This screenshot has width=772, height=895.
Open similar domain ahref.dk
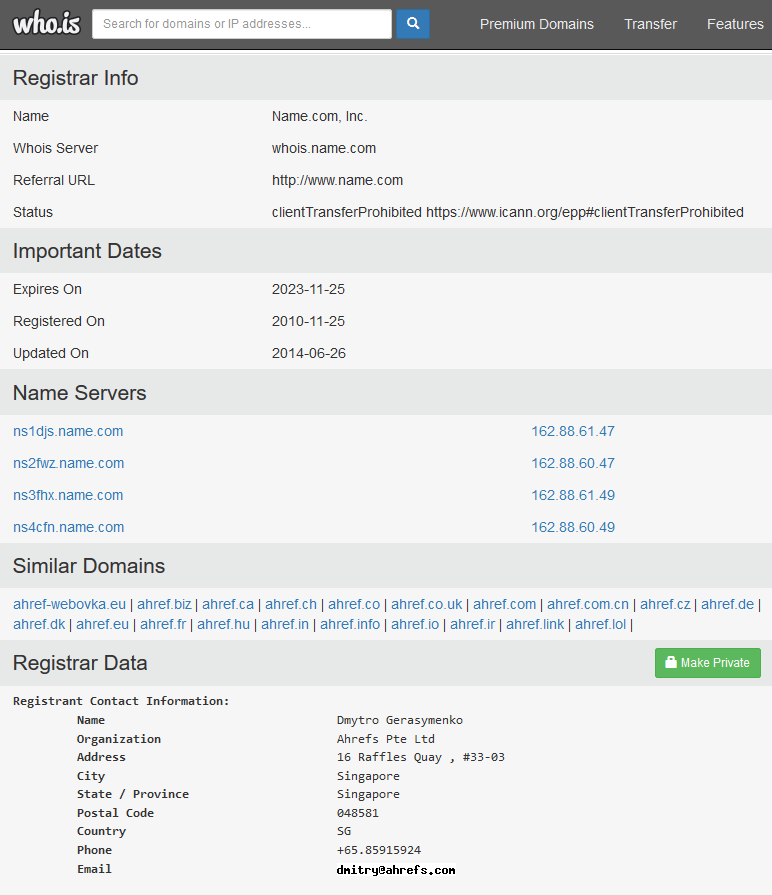39,624
